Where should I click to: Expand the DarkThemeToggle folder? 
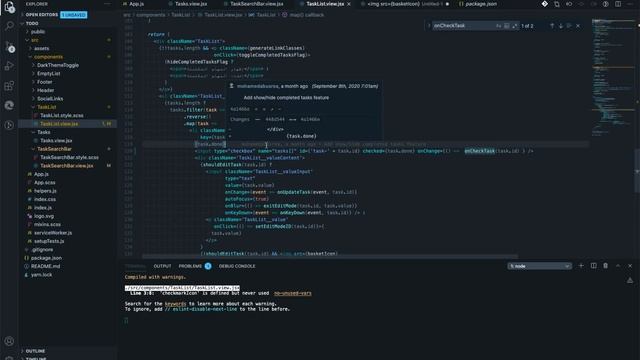click(58, 65)
